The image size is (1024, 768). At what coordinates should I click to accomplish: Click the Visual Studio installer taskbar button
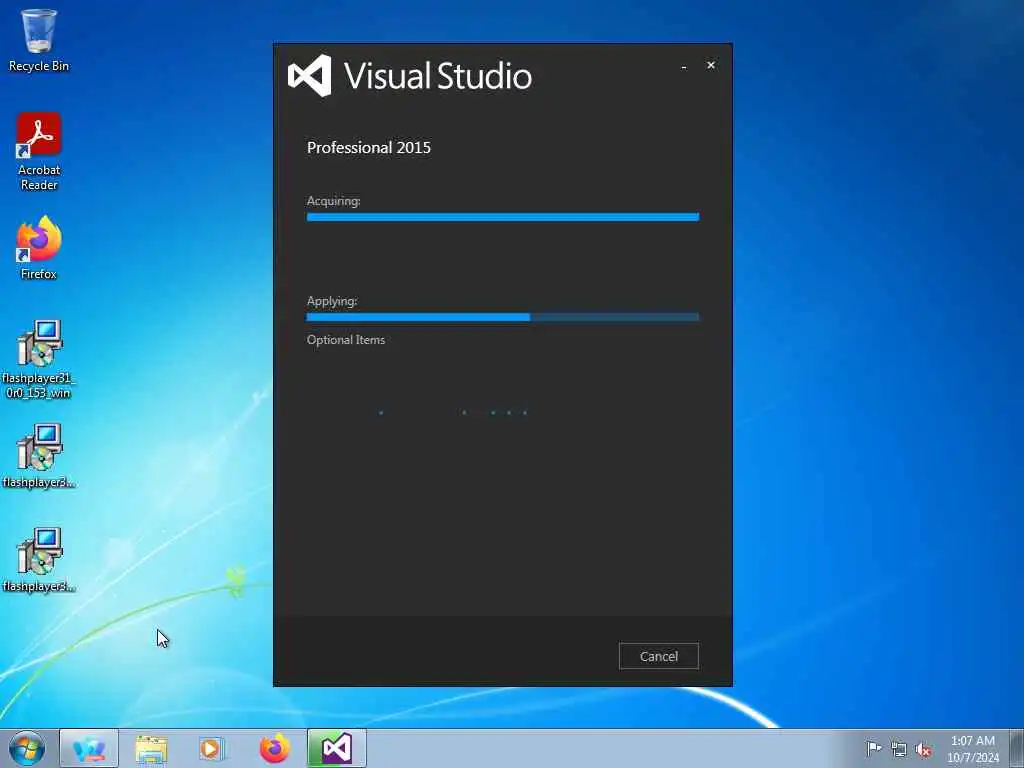coord(337,748)
